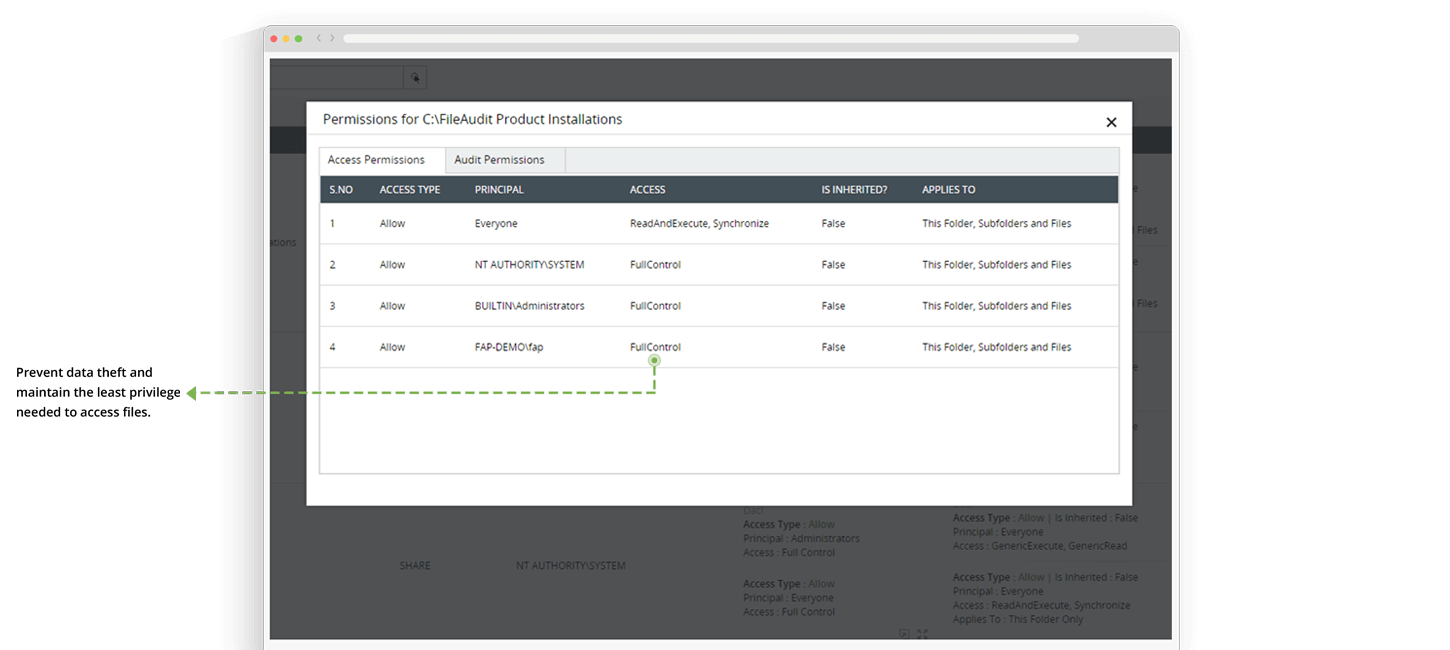Click the fullscreen expand icon in background page
Viewport: 1450px width, 650px height.
tap(922, 634)
